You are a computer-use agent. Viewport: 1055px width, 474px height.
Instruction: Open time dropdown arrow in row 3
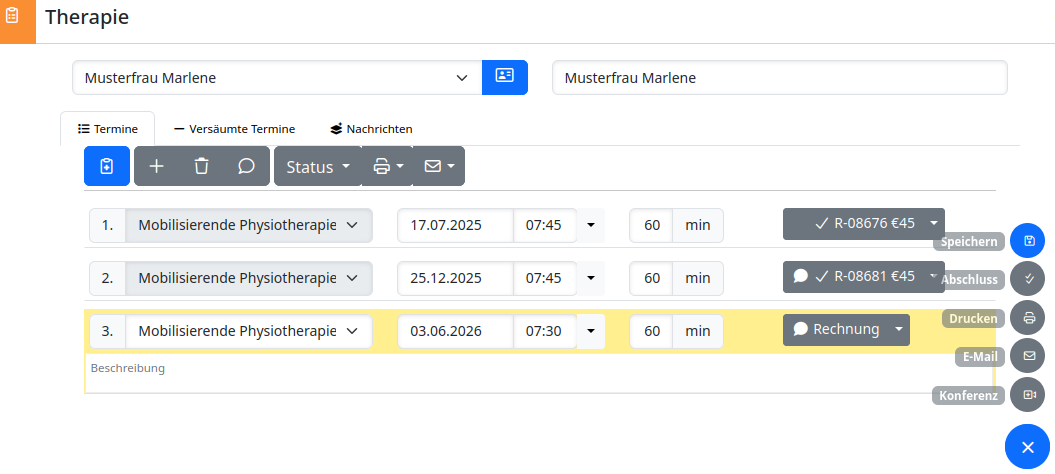591,331
